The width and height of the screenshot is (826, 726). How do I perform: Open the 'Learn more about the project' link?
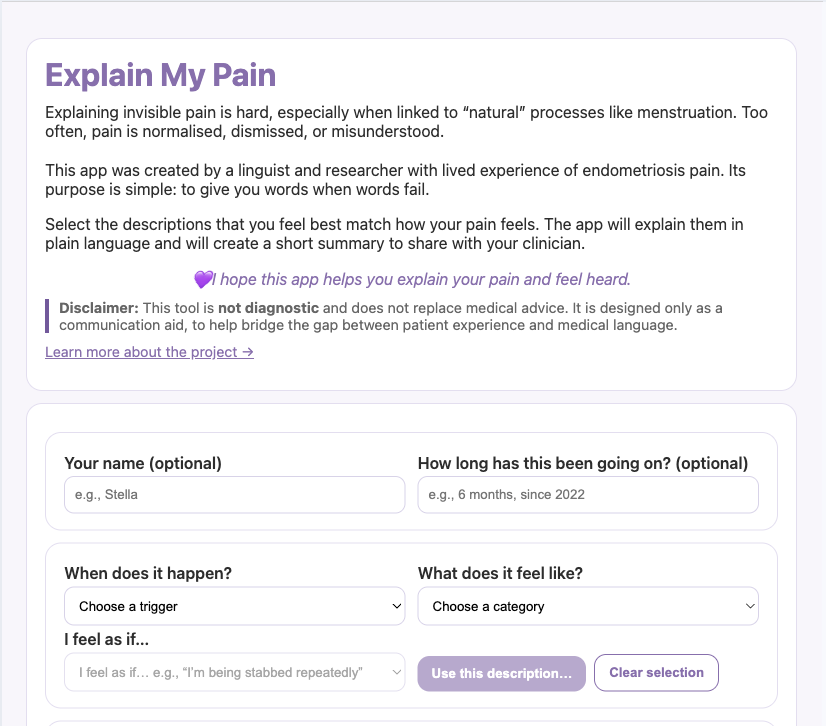coord(149,352)
